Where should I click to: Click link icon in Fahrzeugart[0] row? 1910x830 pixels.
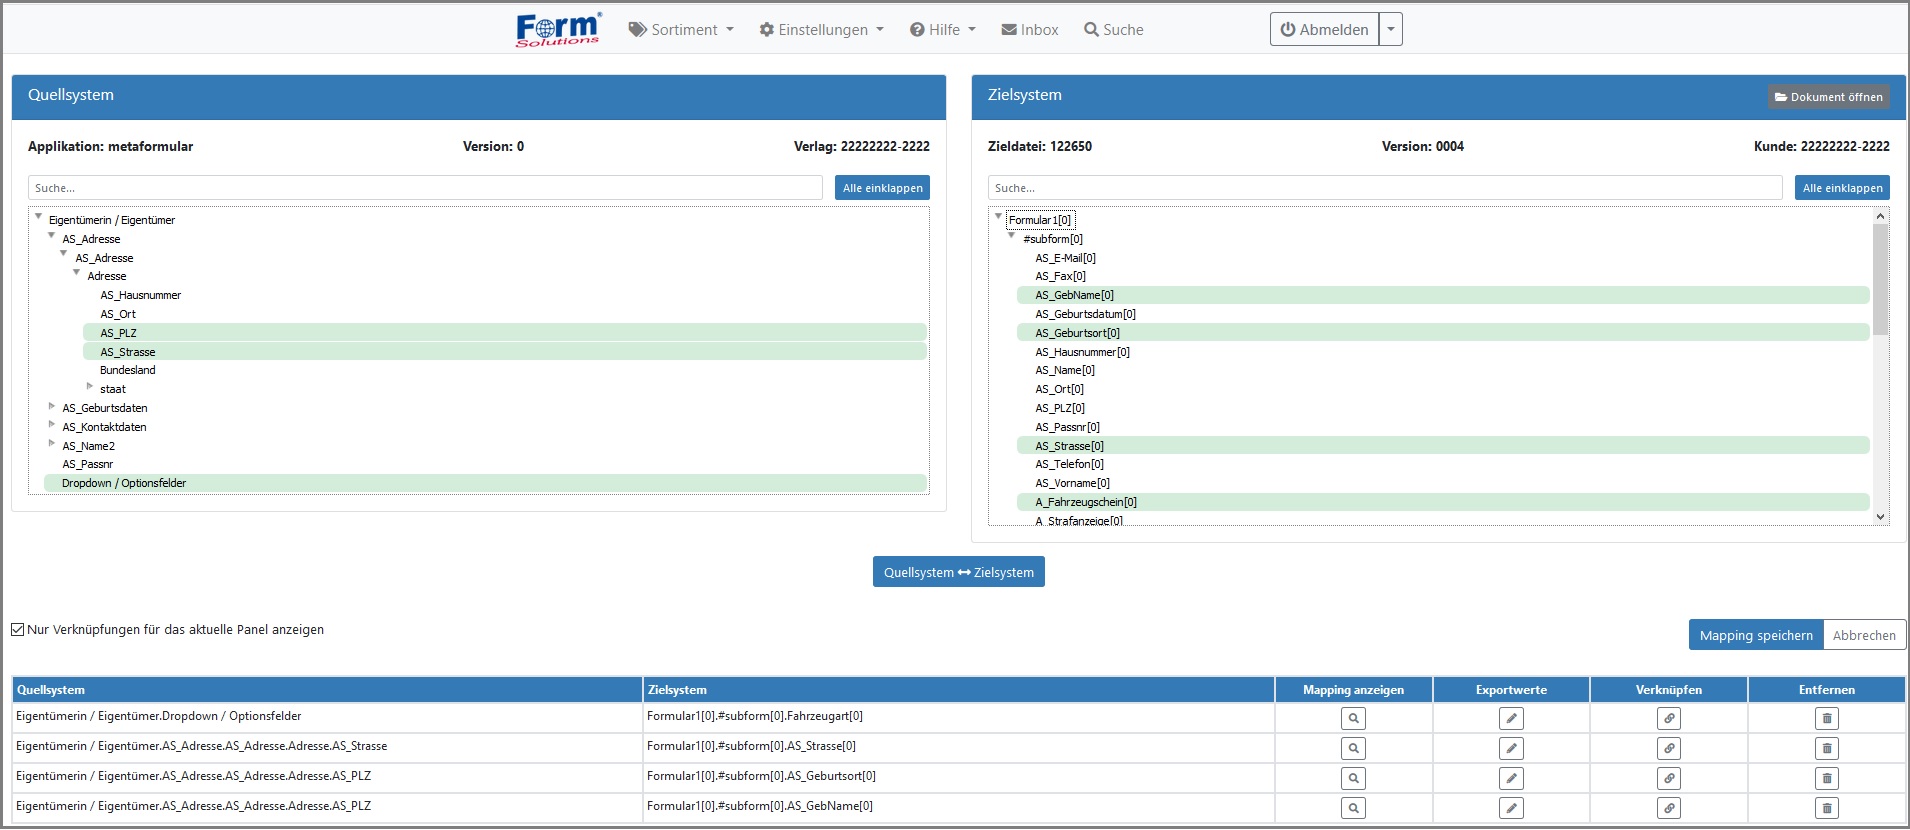tap(1669, 718)
